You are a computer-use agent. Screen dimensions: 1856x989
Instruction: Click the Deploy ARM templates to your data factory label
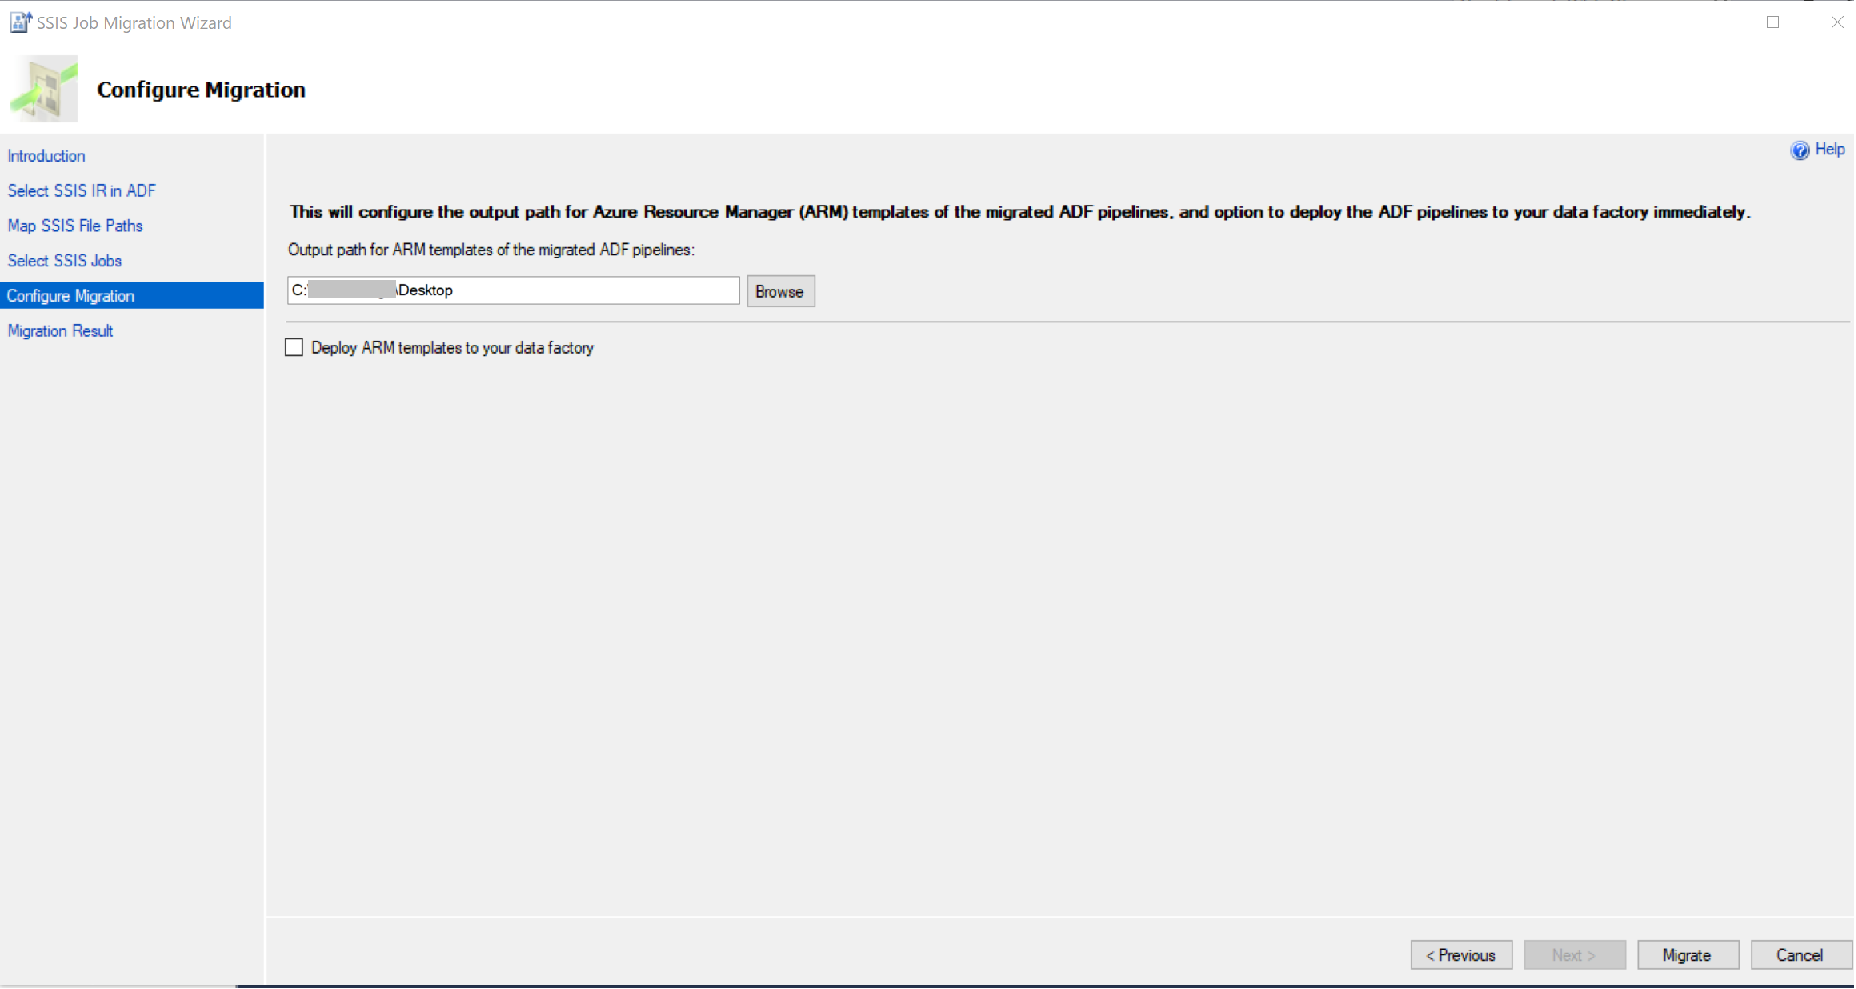pos(452,348)
